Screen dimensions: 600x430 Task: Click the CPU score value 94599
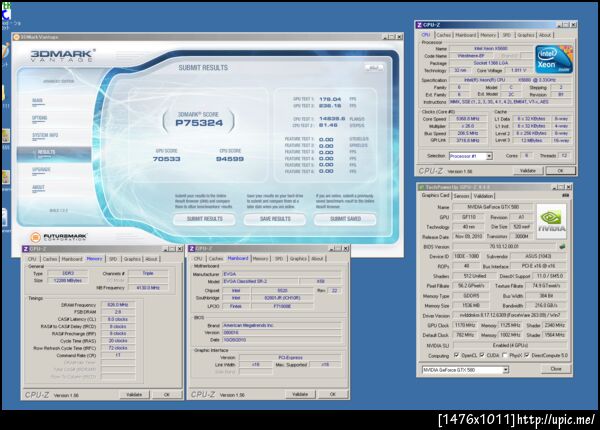(230, 159)
